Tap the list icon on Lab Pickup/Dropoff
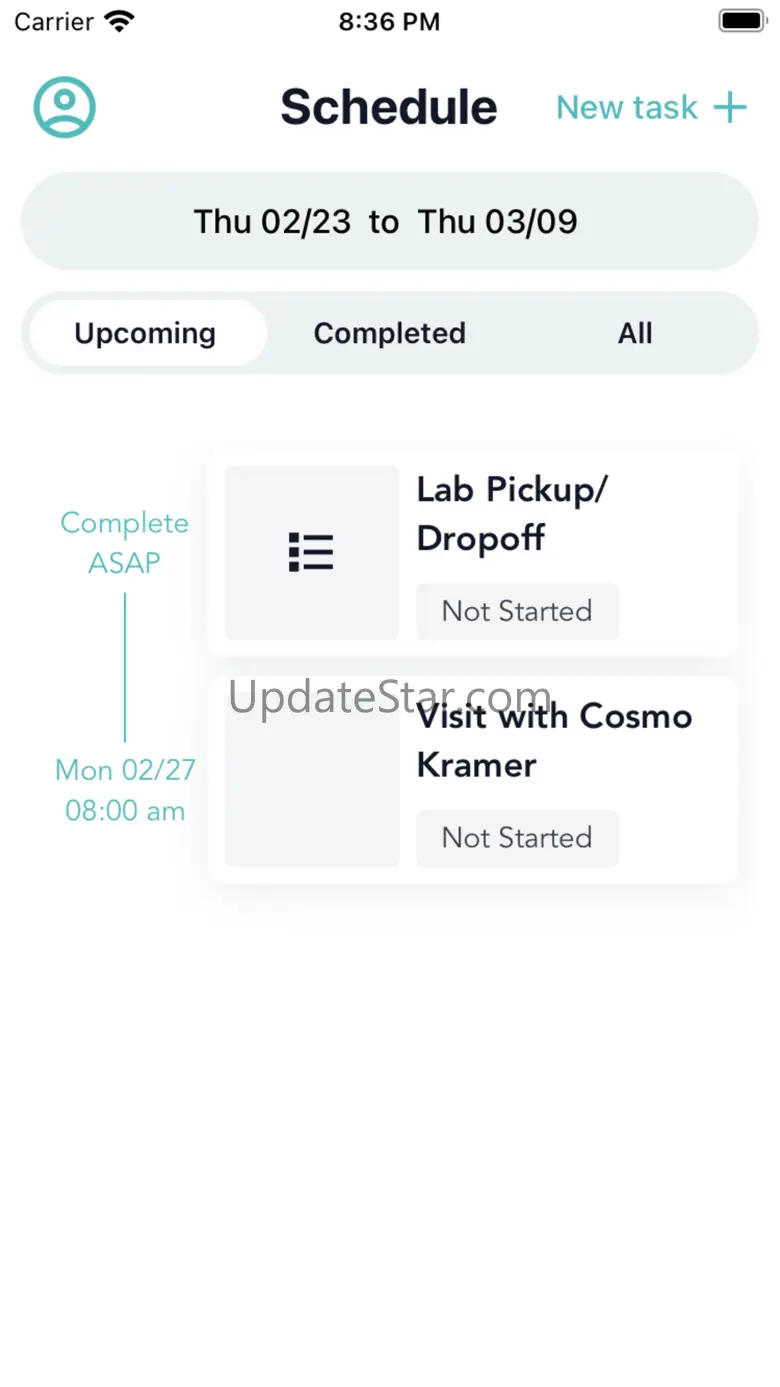780x1387 pixels. coord(311,552)
